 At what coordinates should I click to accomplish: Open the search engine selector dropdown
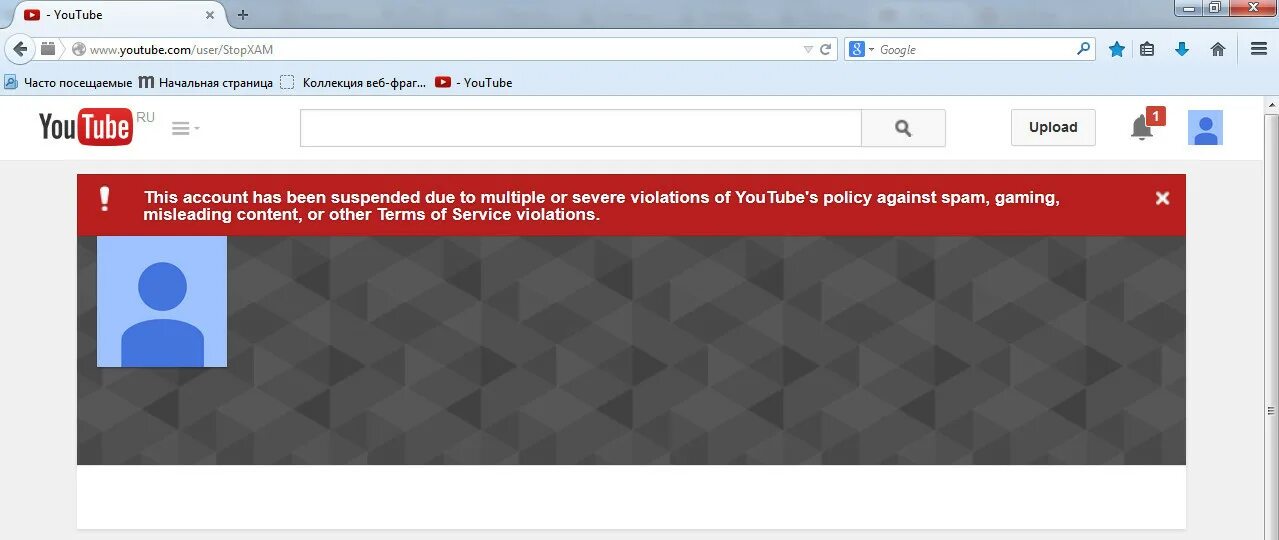point(861,49)
